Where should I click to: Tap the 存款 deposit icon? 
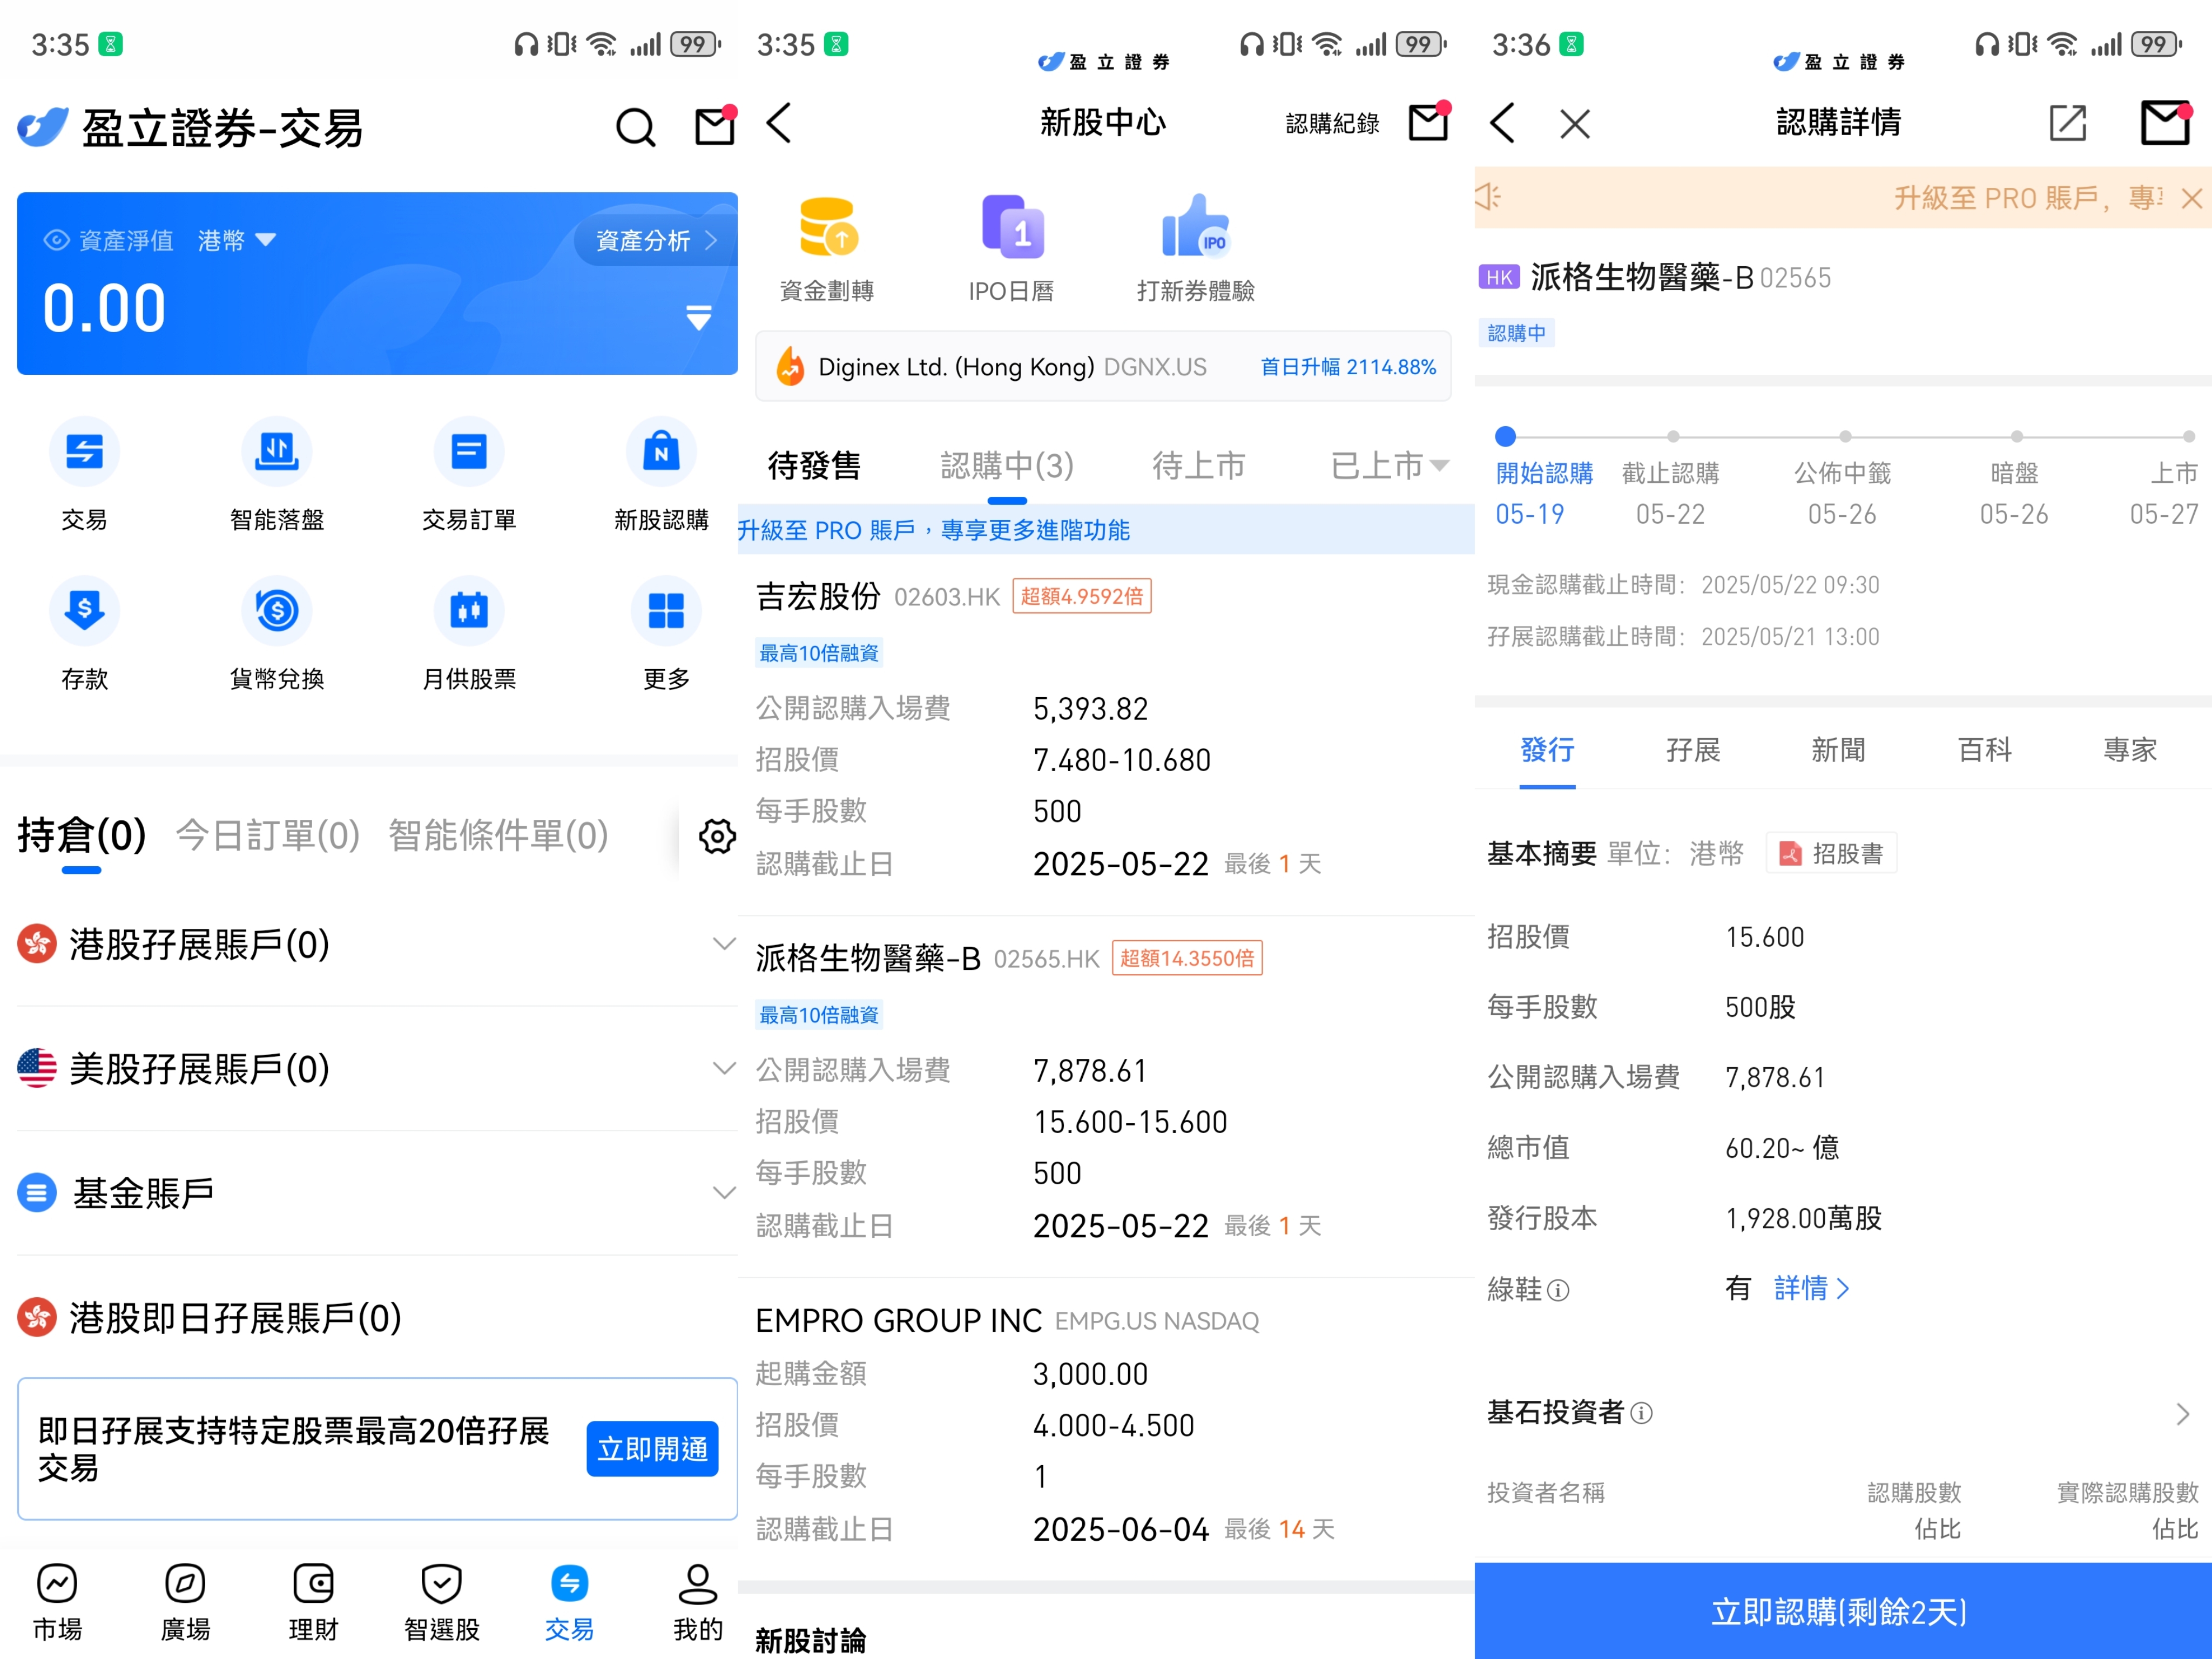coord(84,611)
